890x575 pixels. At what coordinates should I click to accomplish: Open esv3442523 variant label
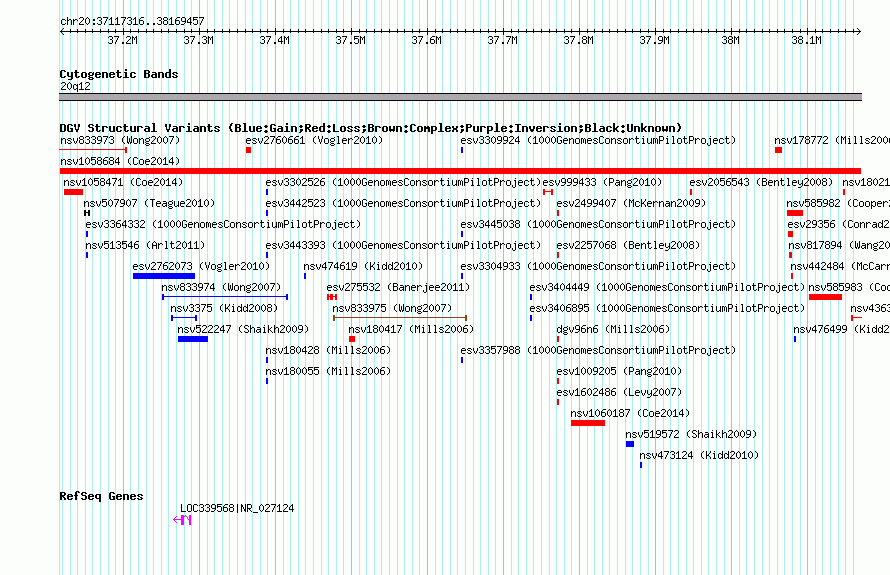[x=403, y=203]
